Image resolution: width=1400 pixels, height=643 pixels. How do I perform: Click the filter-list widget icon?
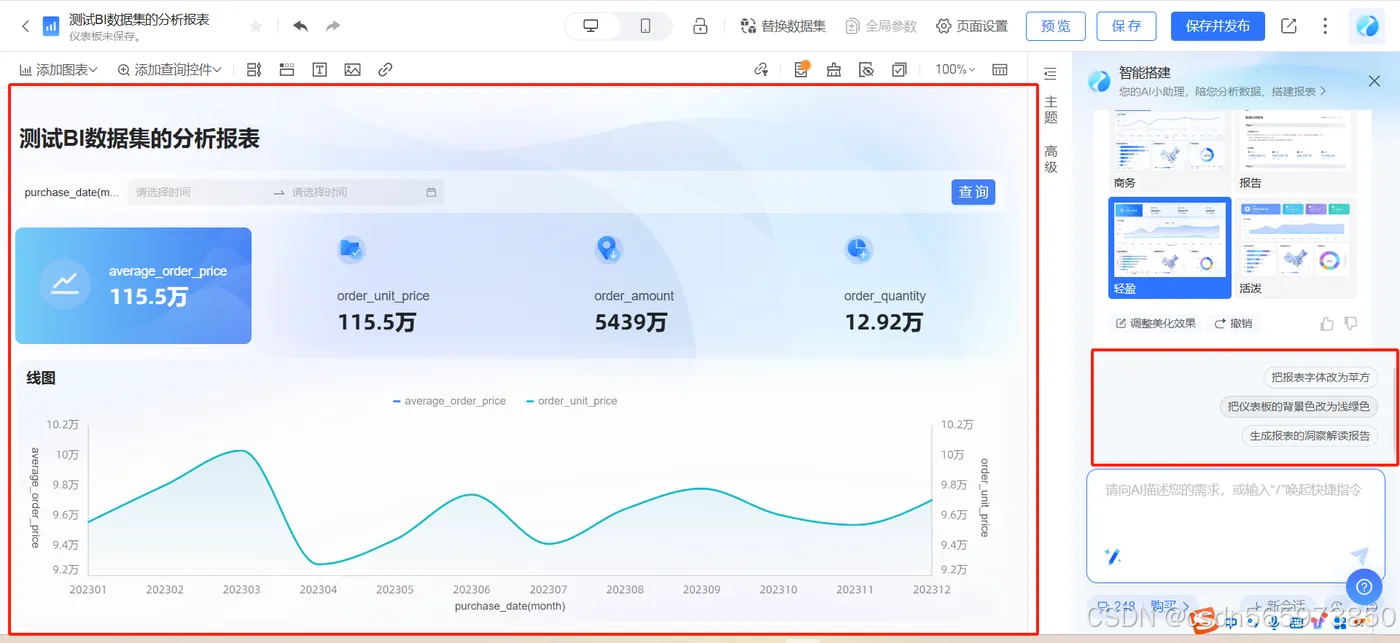[253, 70]
